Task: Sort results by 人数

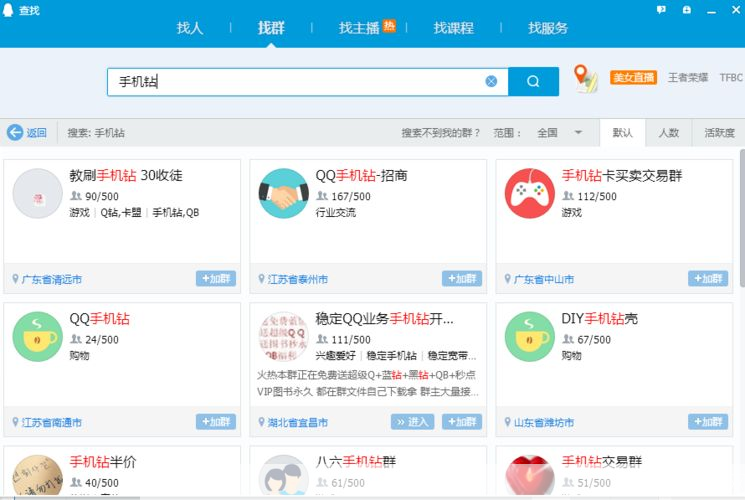Action: coord(668,132)
